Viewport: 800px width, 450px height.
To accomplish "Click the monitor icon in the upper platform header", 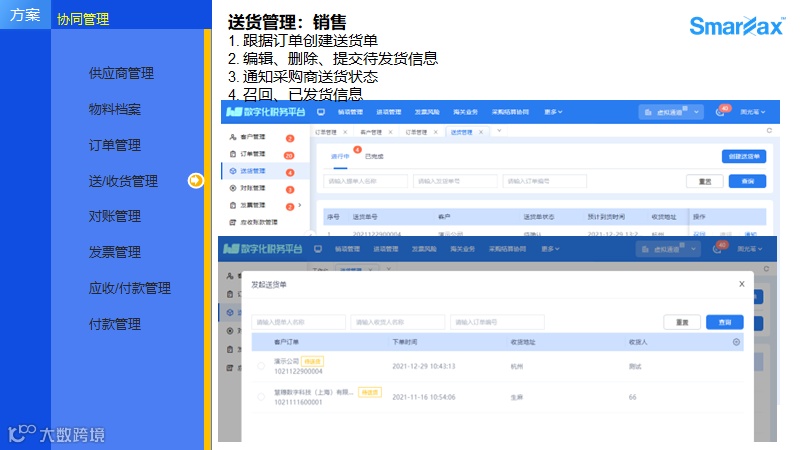I will pyautogui.click(x=321, y=112).
